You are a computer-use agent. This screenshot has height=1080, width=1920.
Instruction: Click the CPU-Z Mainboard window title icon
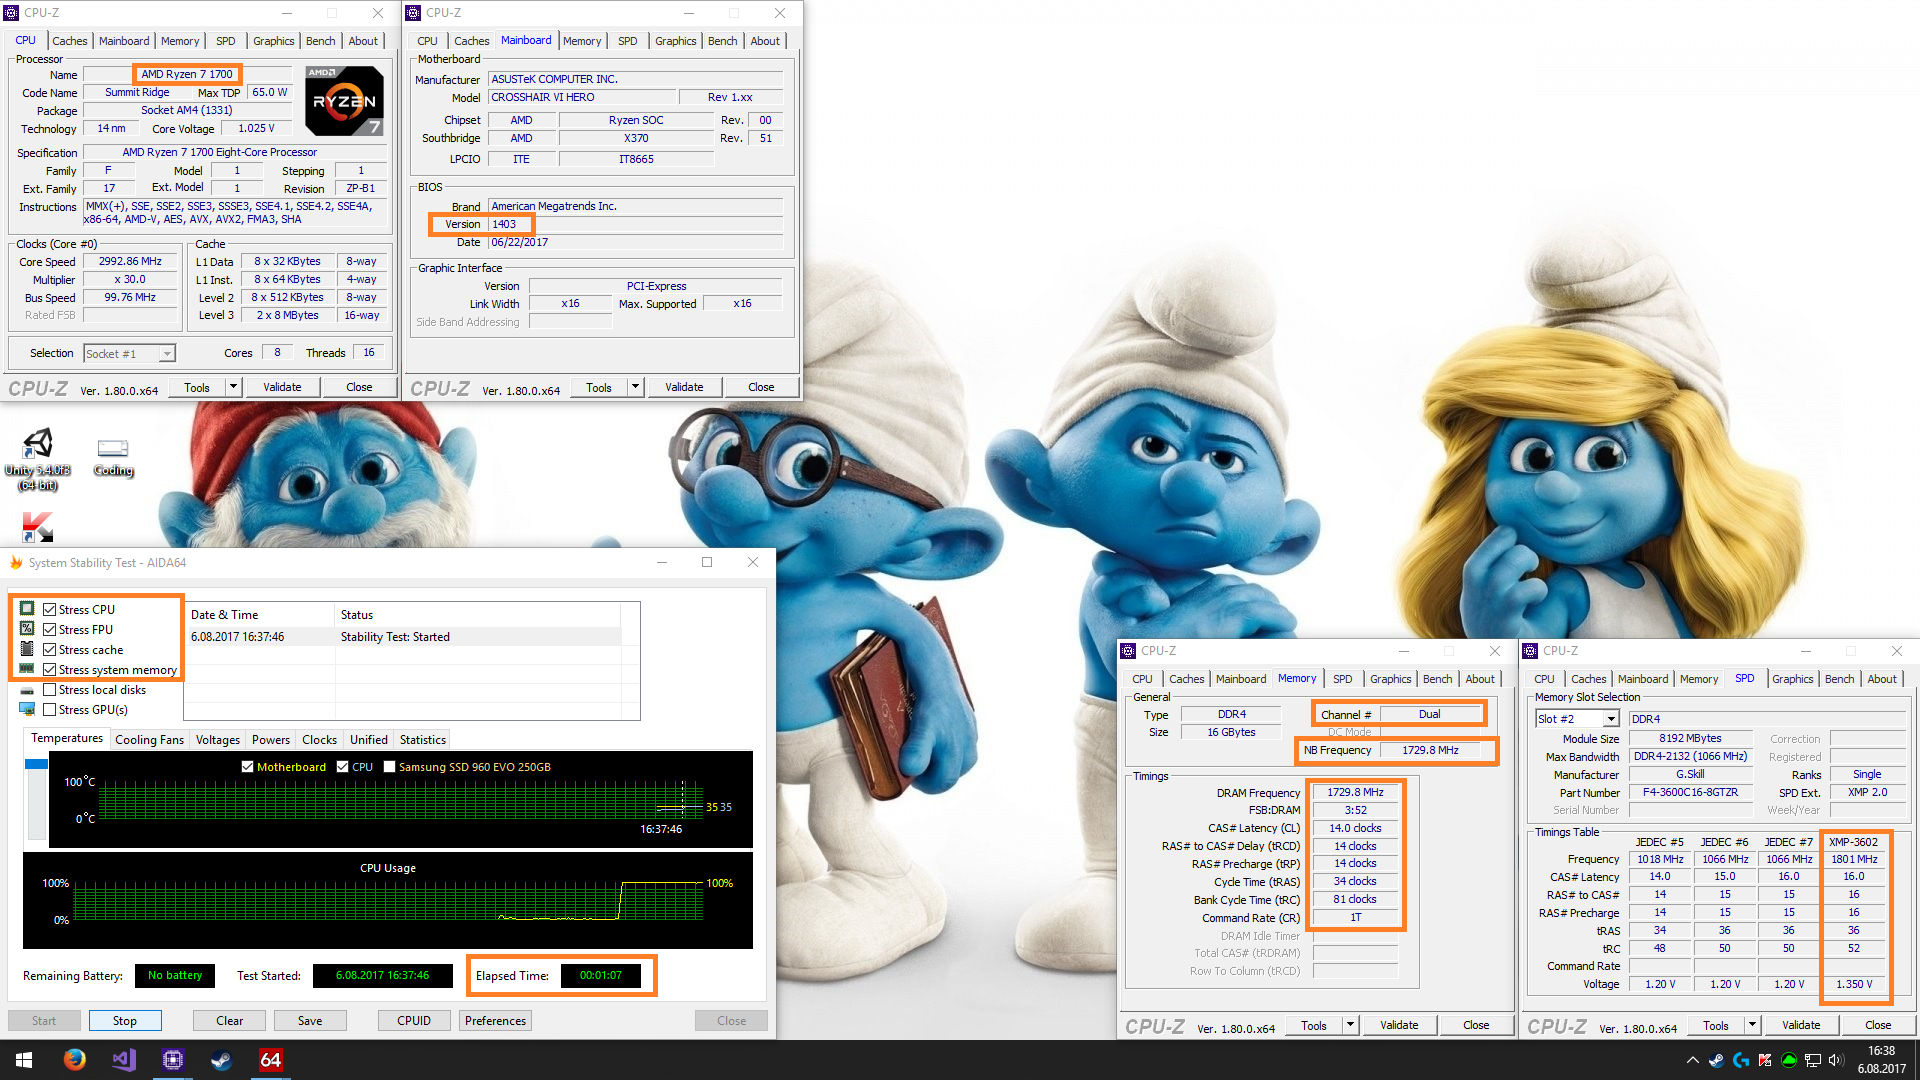click(414, 13)
